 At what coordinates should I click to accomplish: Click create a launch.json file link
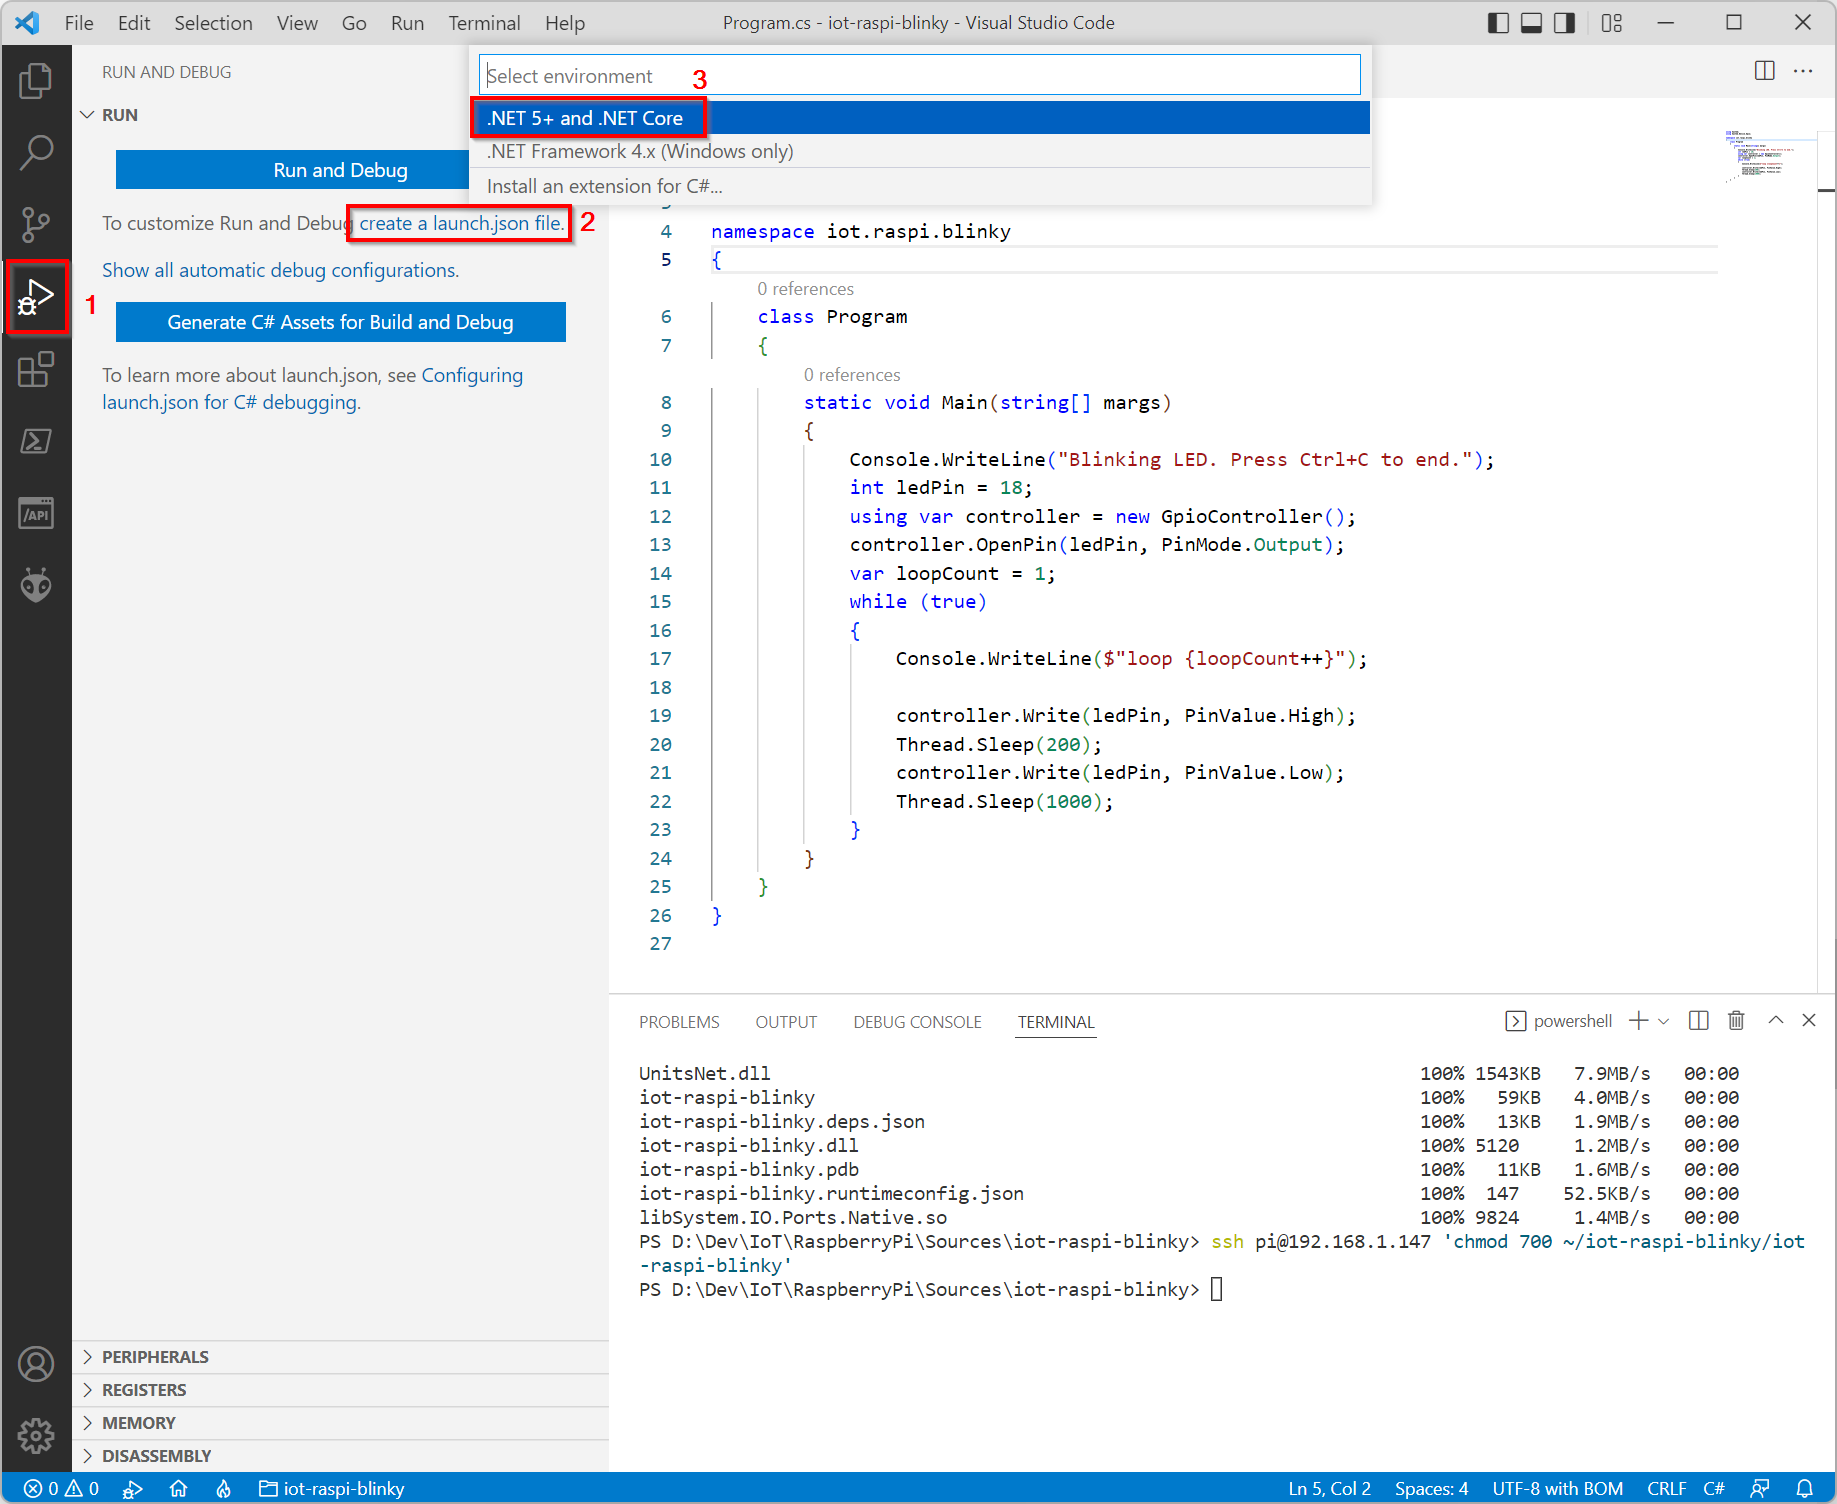point(461,223)
